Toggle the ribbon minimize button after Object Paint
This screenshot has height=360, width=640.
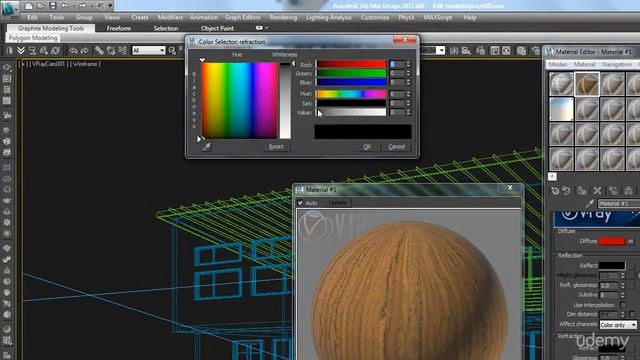coord(259,28)
